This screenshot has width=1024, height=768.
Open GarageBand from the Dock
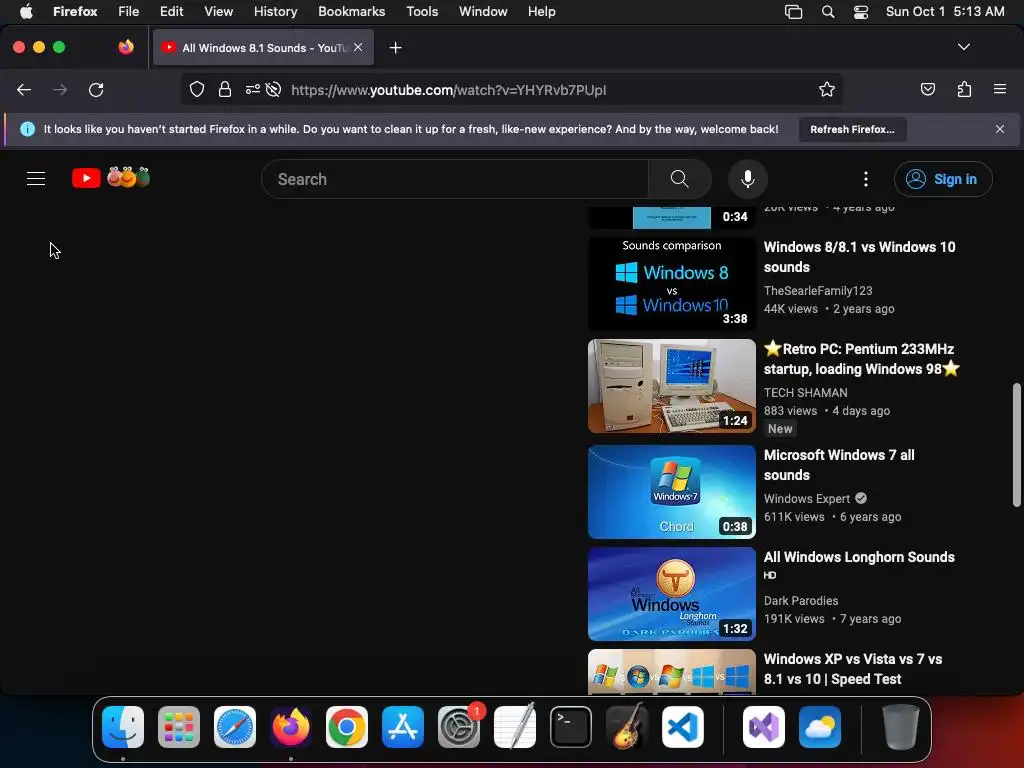[627, 727]
